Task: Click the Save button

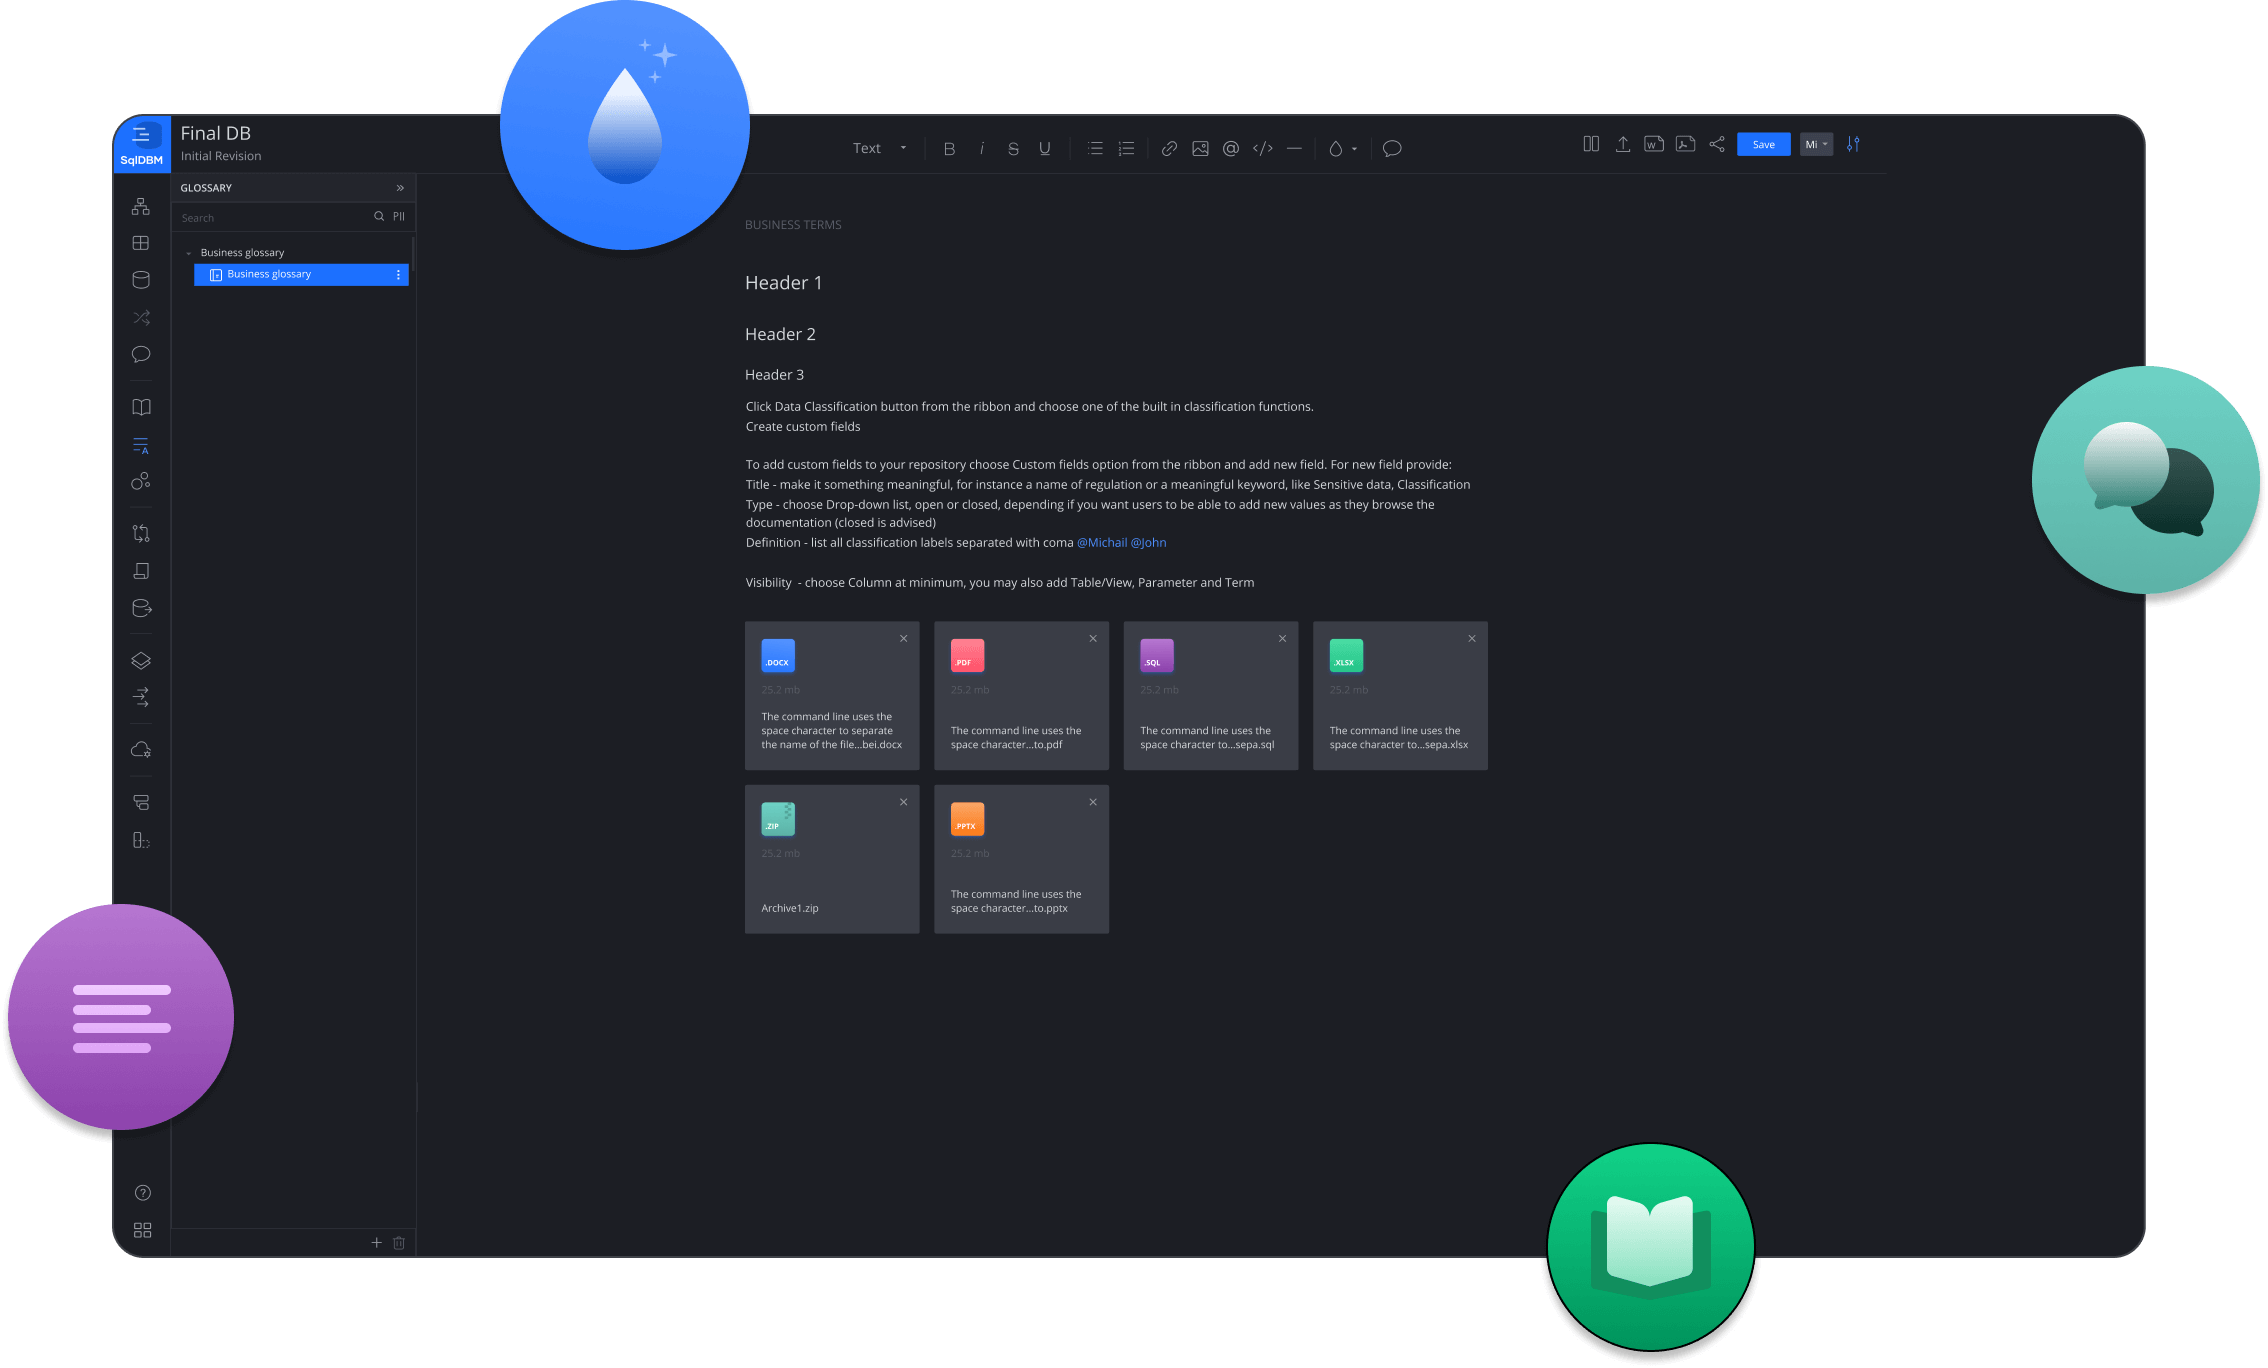Action: point(1763,144)
